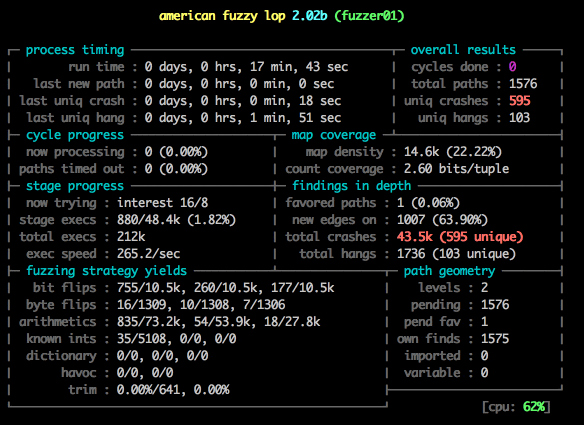Click the 'findings in depth' header
The image size is (584, 425).
(352, 186)
